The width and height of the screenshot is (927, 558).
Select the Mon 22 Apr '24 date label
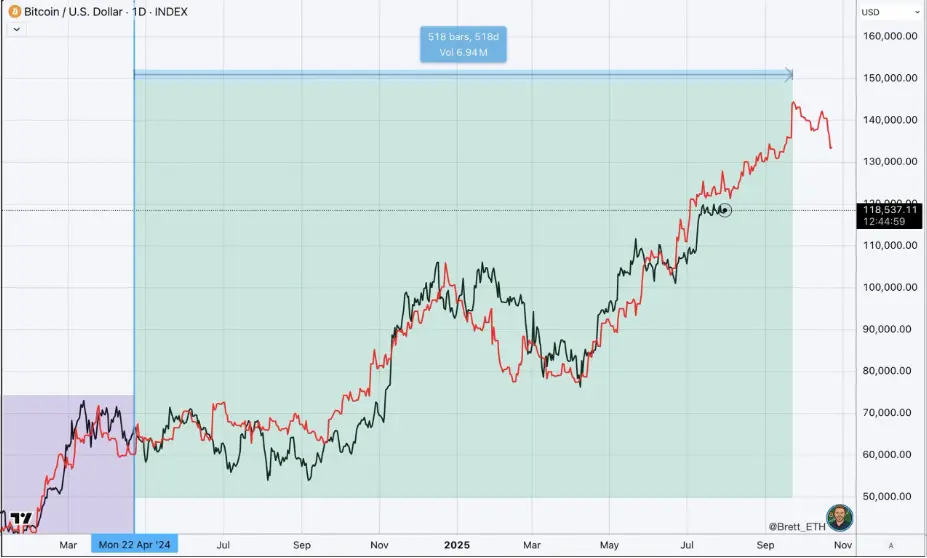(134, 544)
